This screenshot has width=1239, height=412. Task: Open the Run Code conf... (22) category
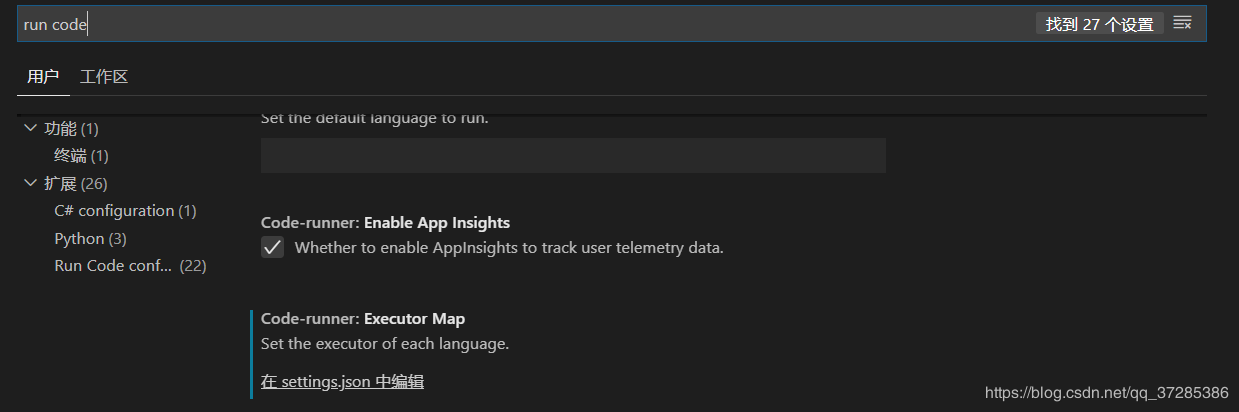coord(130,266)
